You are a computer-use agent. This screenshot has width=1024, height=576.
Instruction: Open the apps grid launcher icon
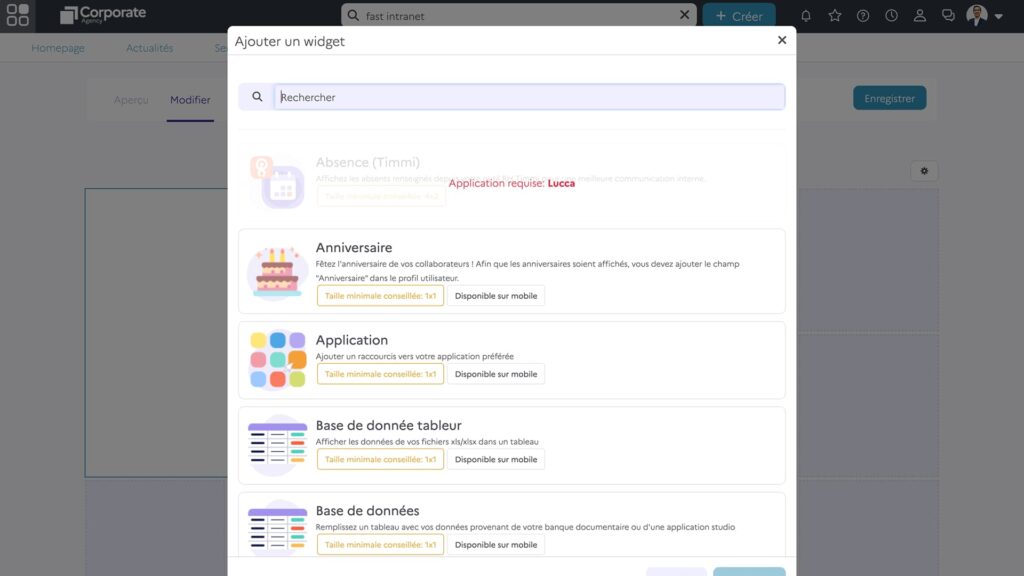[18, 15]
